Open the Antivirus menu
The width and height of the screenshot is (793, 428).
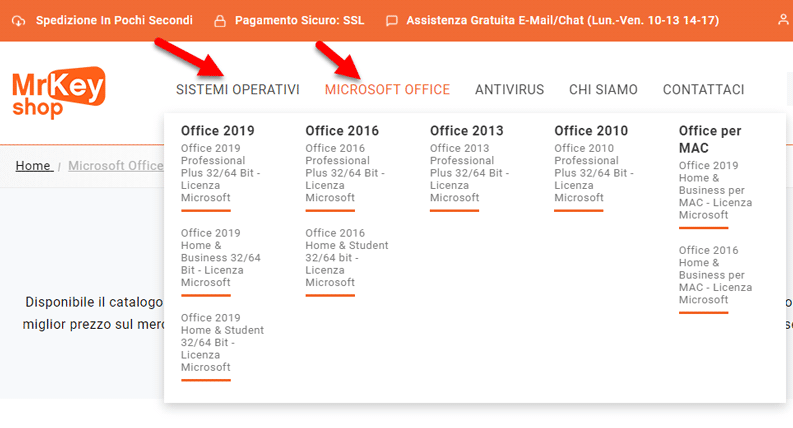point(509,90)
